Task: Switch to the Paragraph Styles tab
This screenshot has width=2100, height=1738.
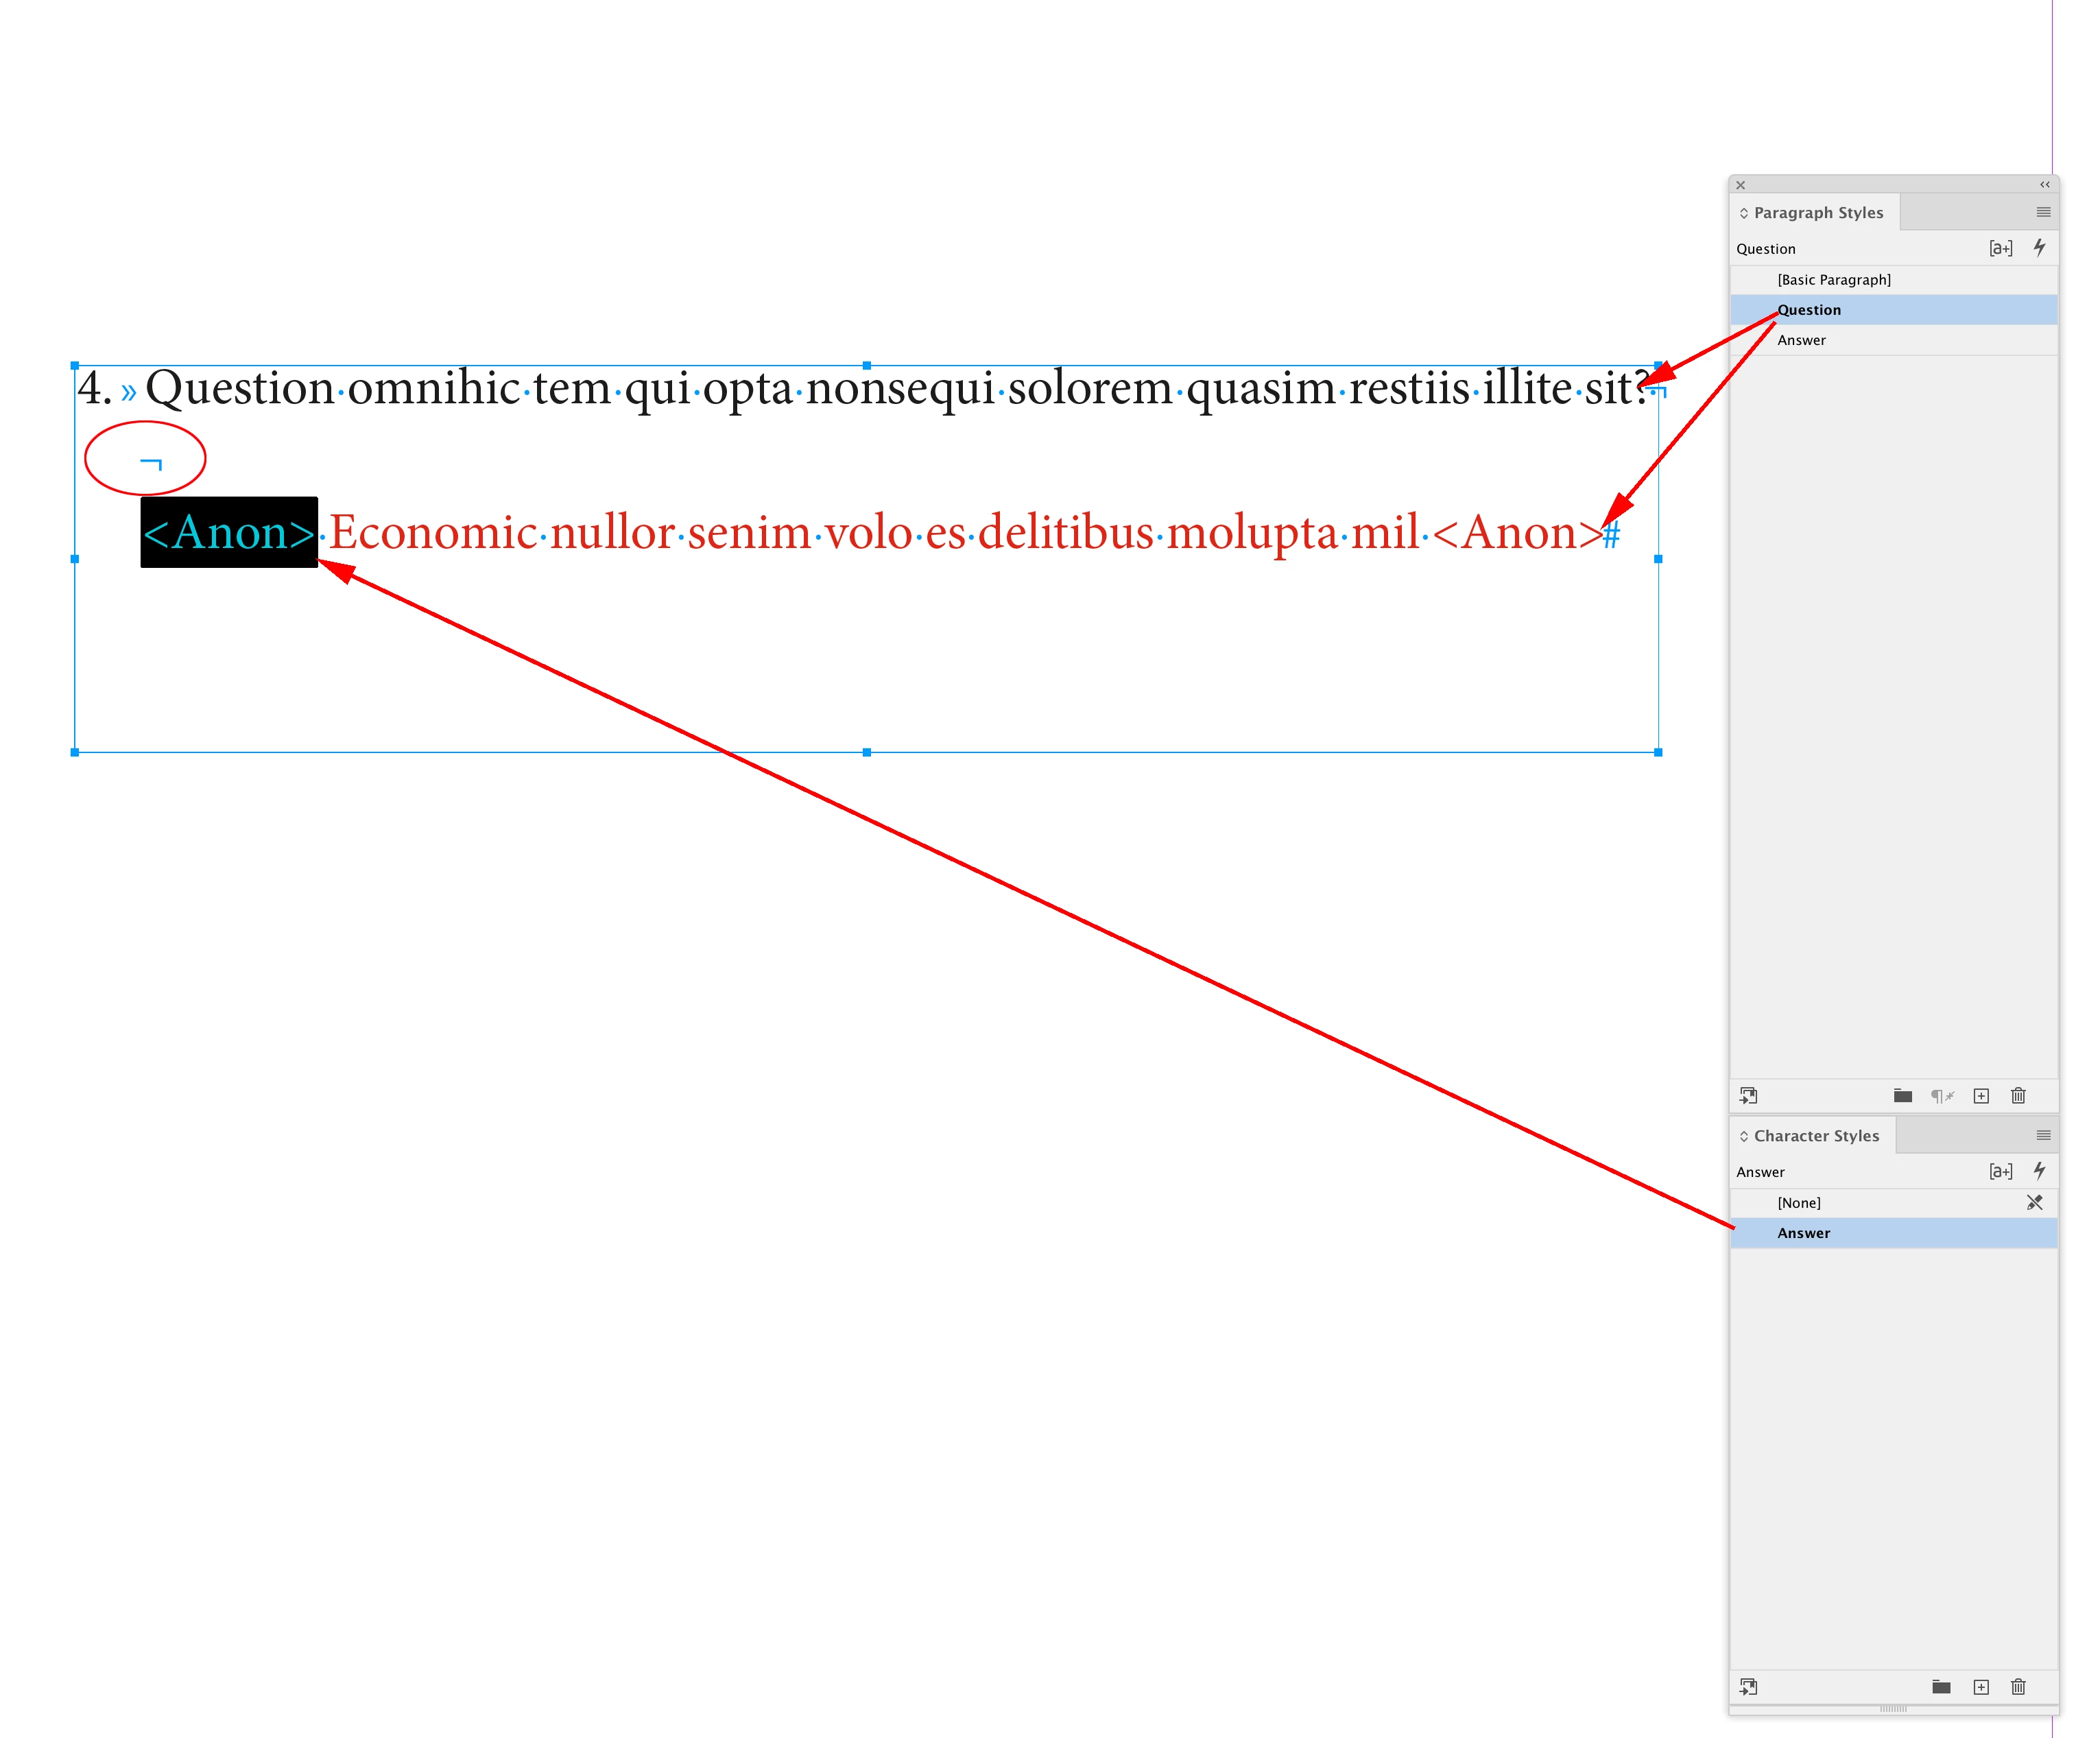Action: coord(1817,213)
